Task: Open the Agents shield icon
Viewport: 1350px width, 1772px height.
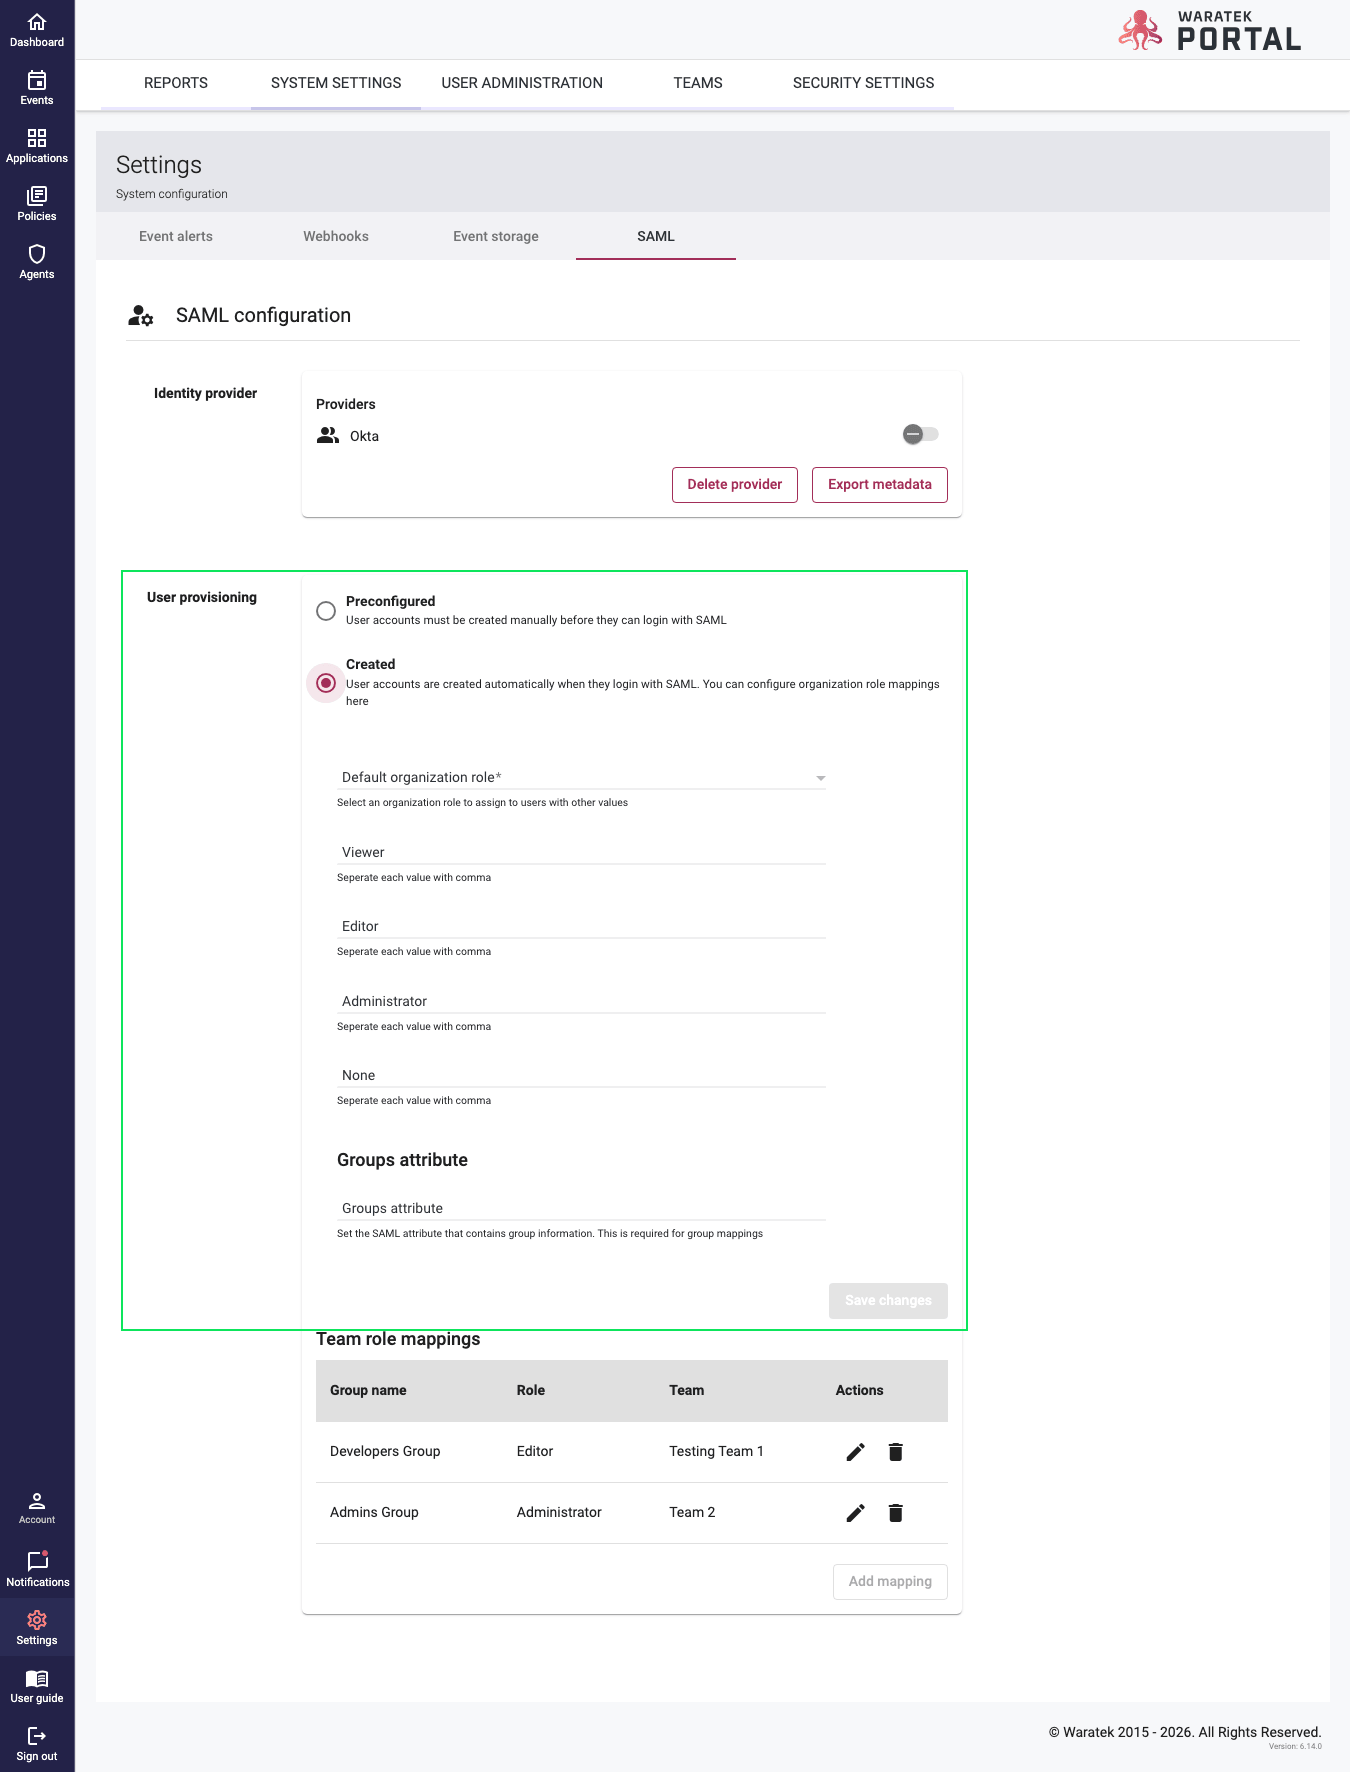Action: click(37, 254)
